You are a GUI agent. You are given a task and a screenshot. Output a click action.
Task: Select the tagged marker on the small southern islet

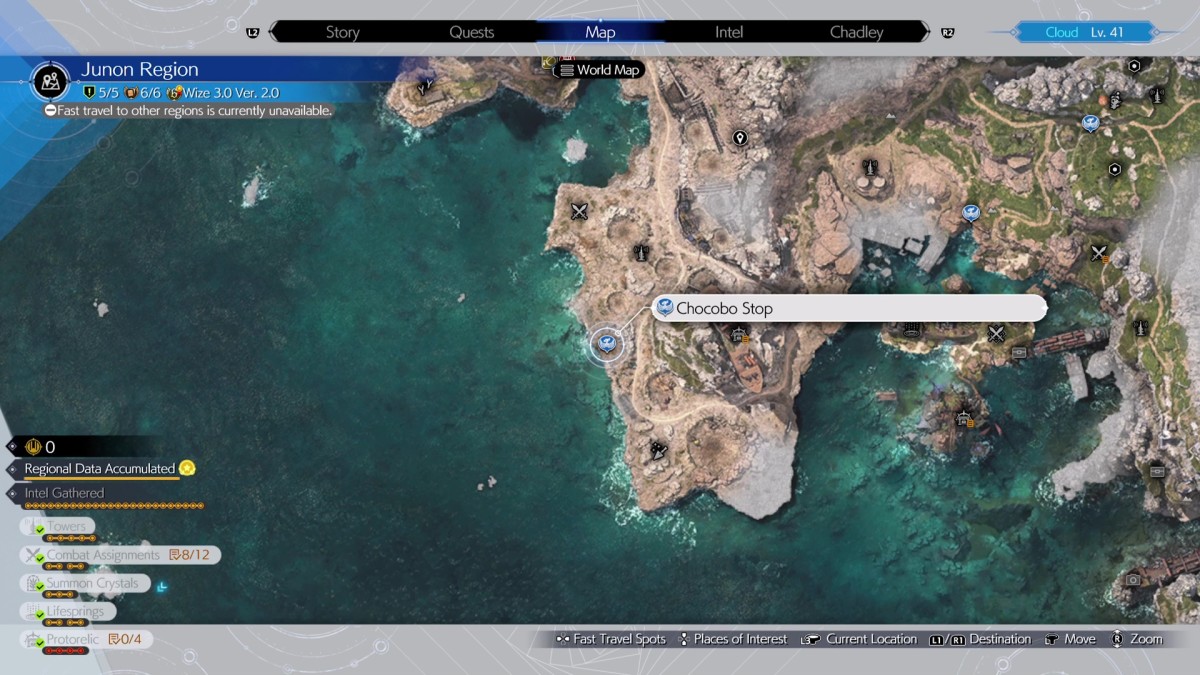click(964, 419)
